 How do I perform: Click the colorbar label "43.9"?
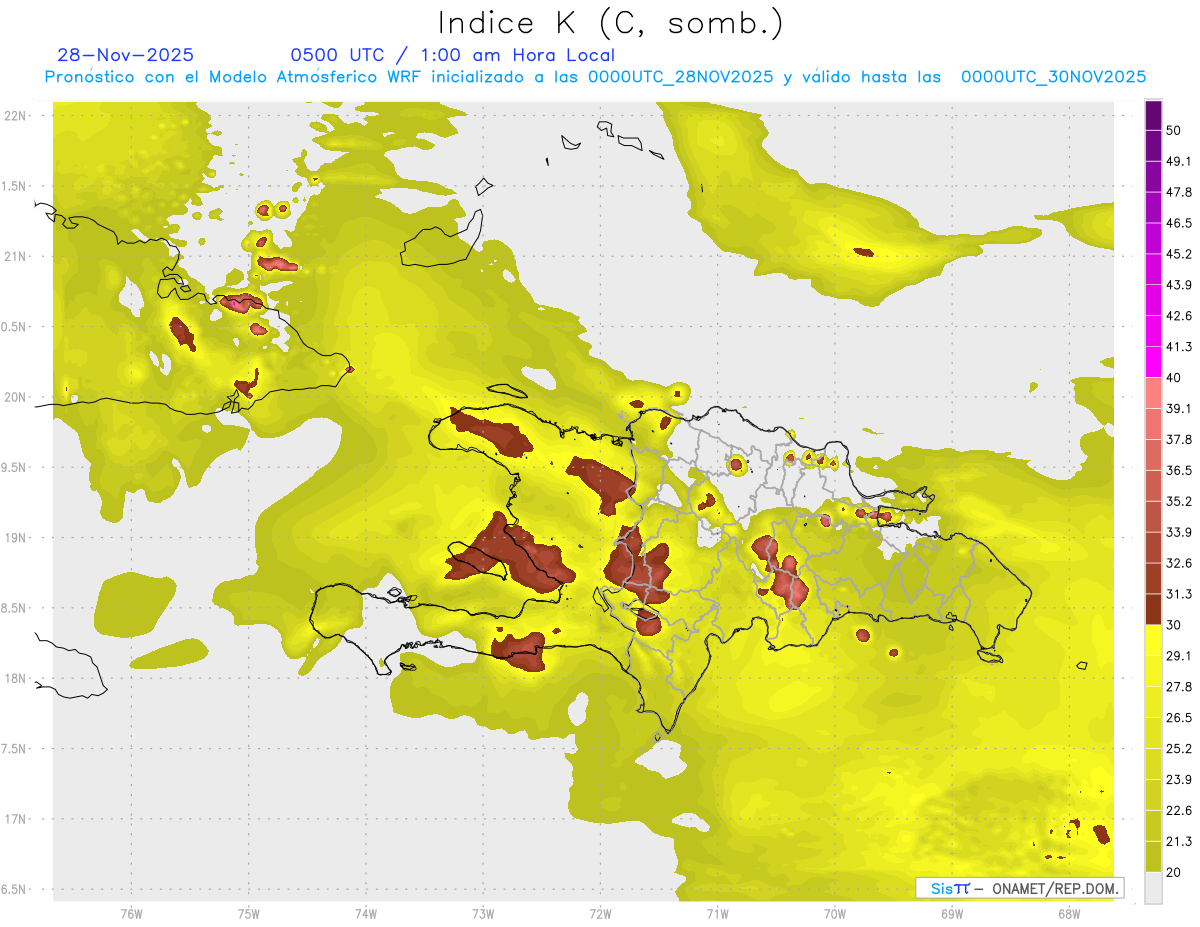(1178, 285)
